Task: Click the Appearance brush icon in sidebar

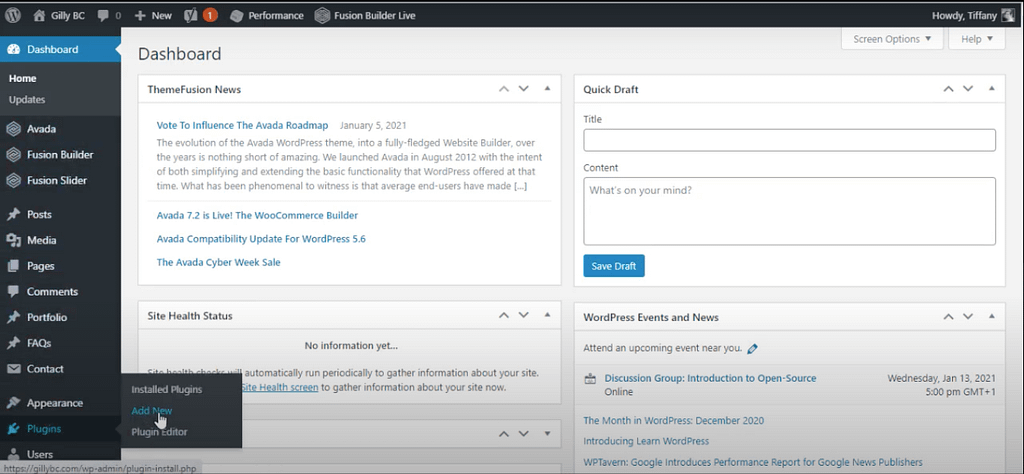Action: pyautogui.click(x=13, y=403)
